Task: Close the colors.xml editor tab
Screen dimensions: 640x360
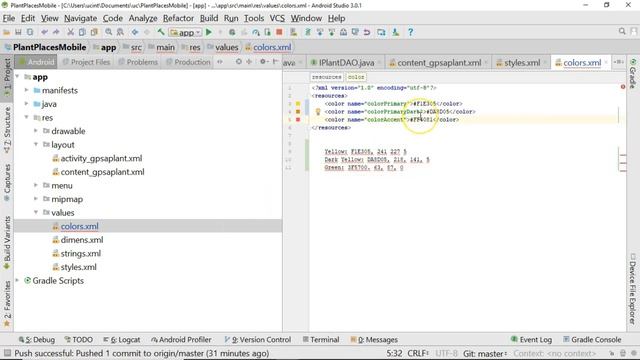Action: [606, 62]
